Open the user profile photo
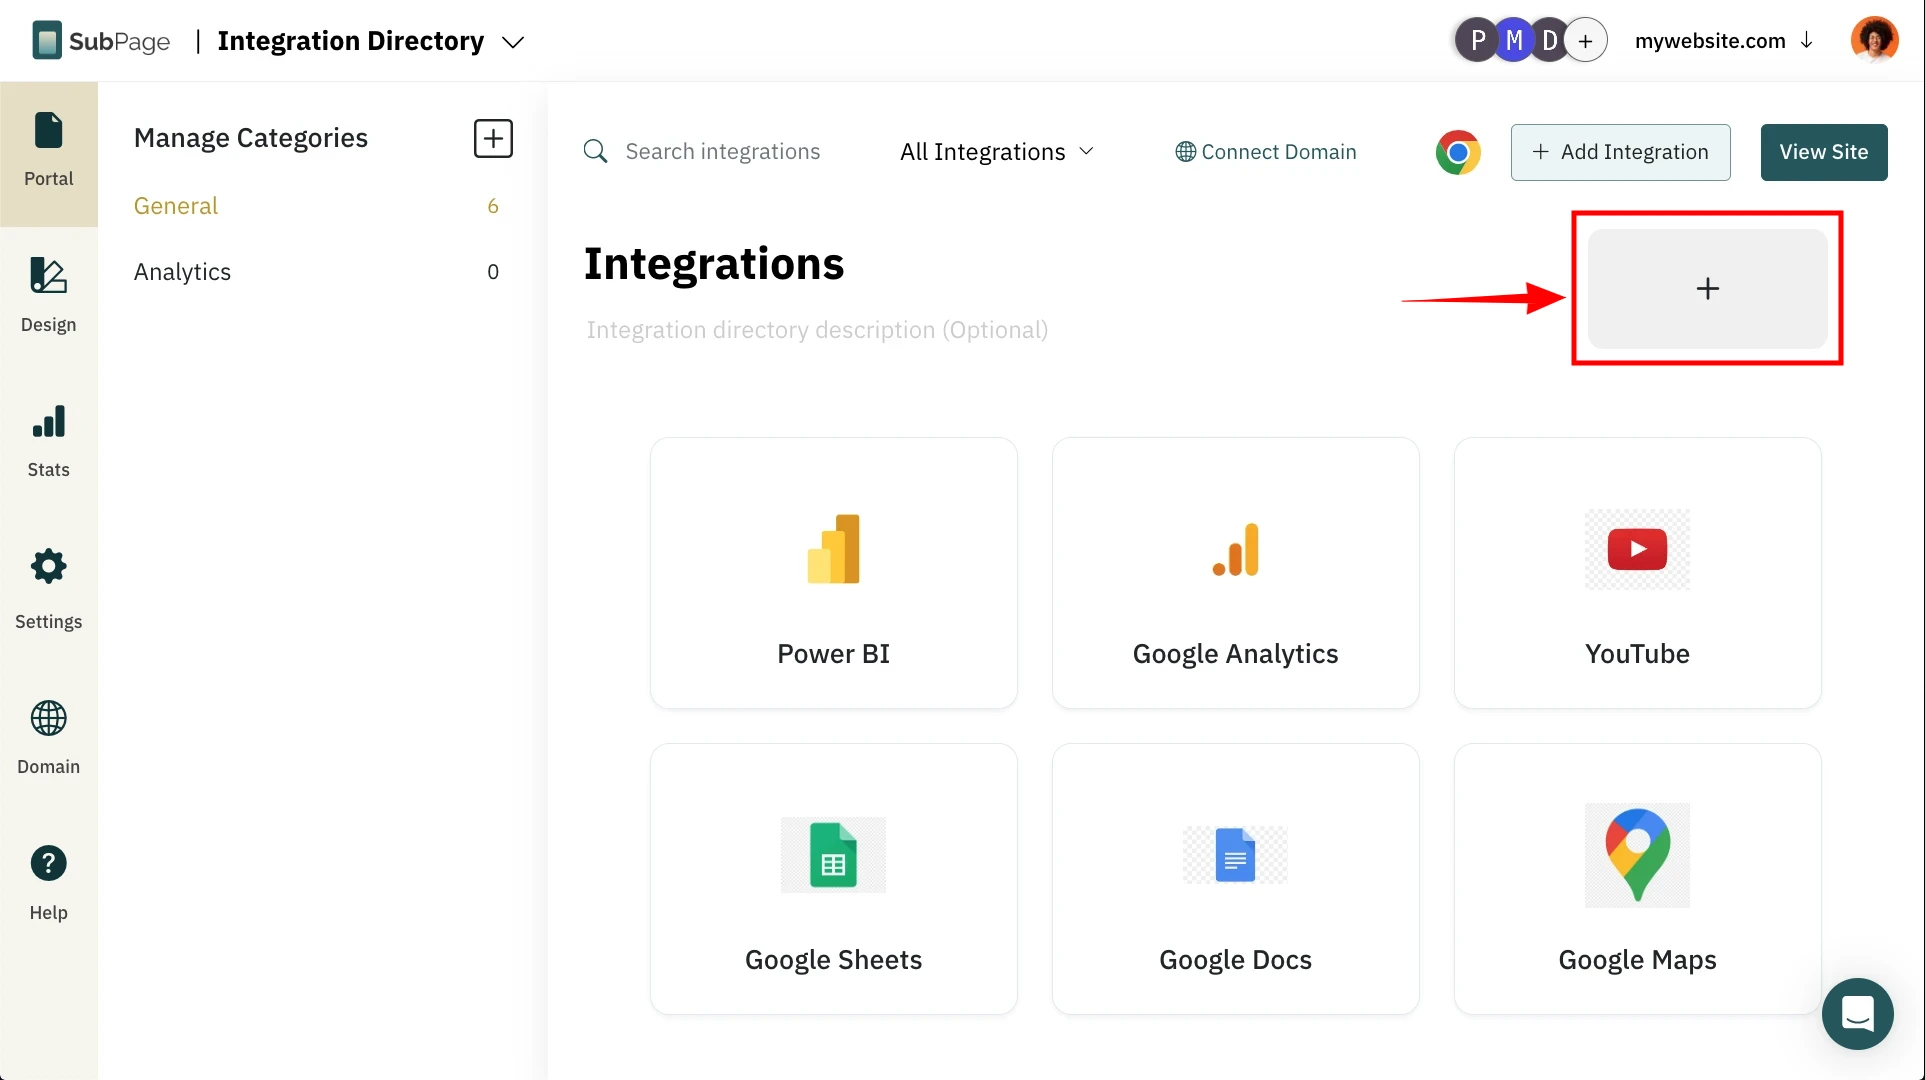This screenshot has width=1925, height=1080. 1874,40
